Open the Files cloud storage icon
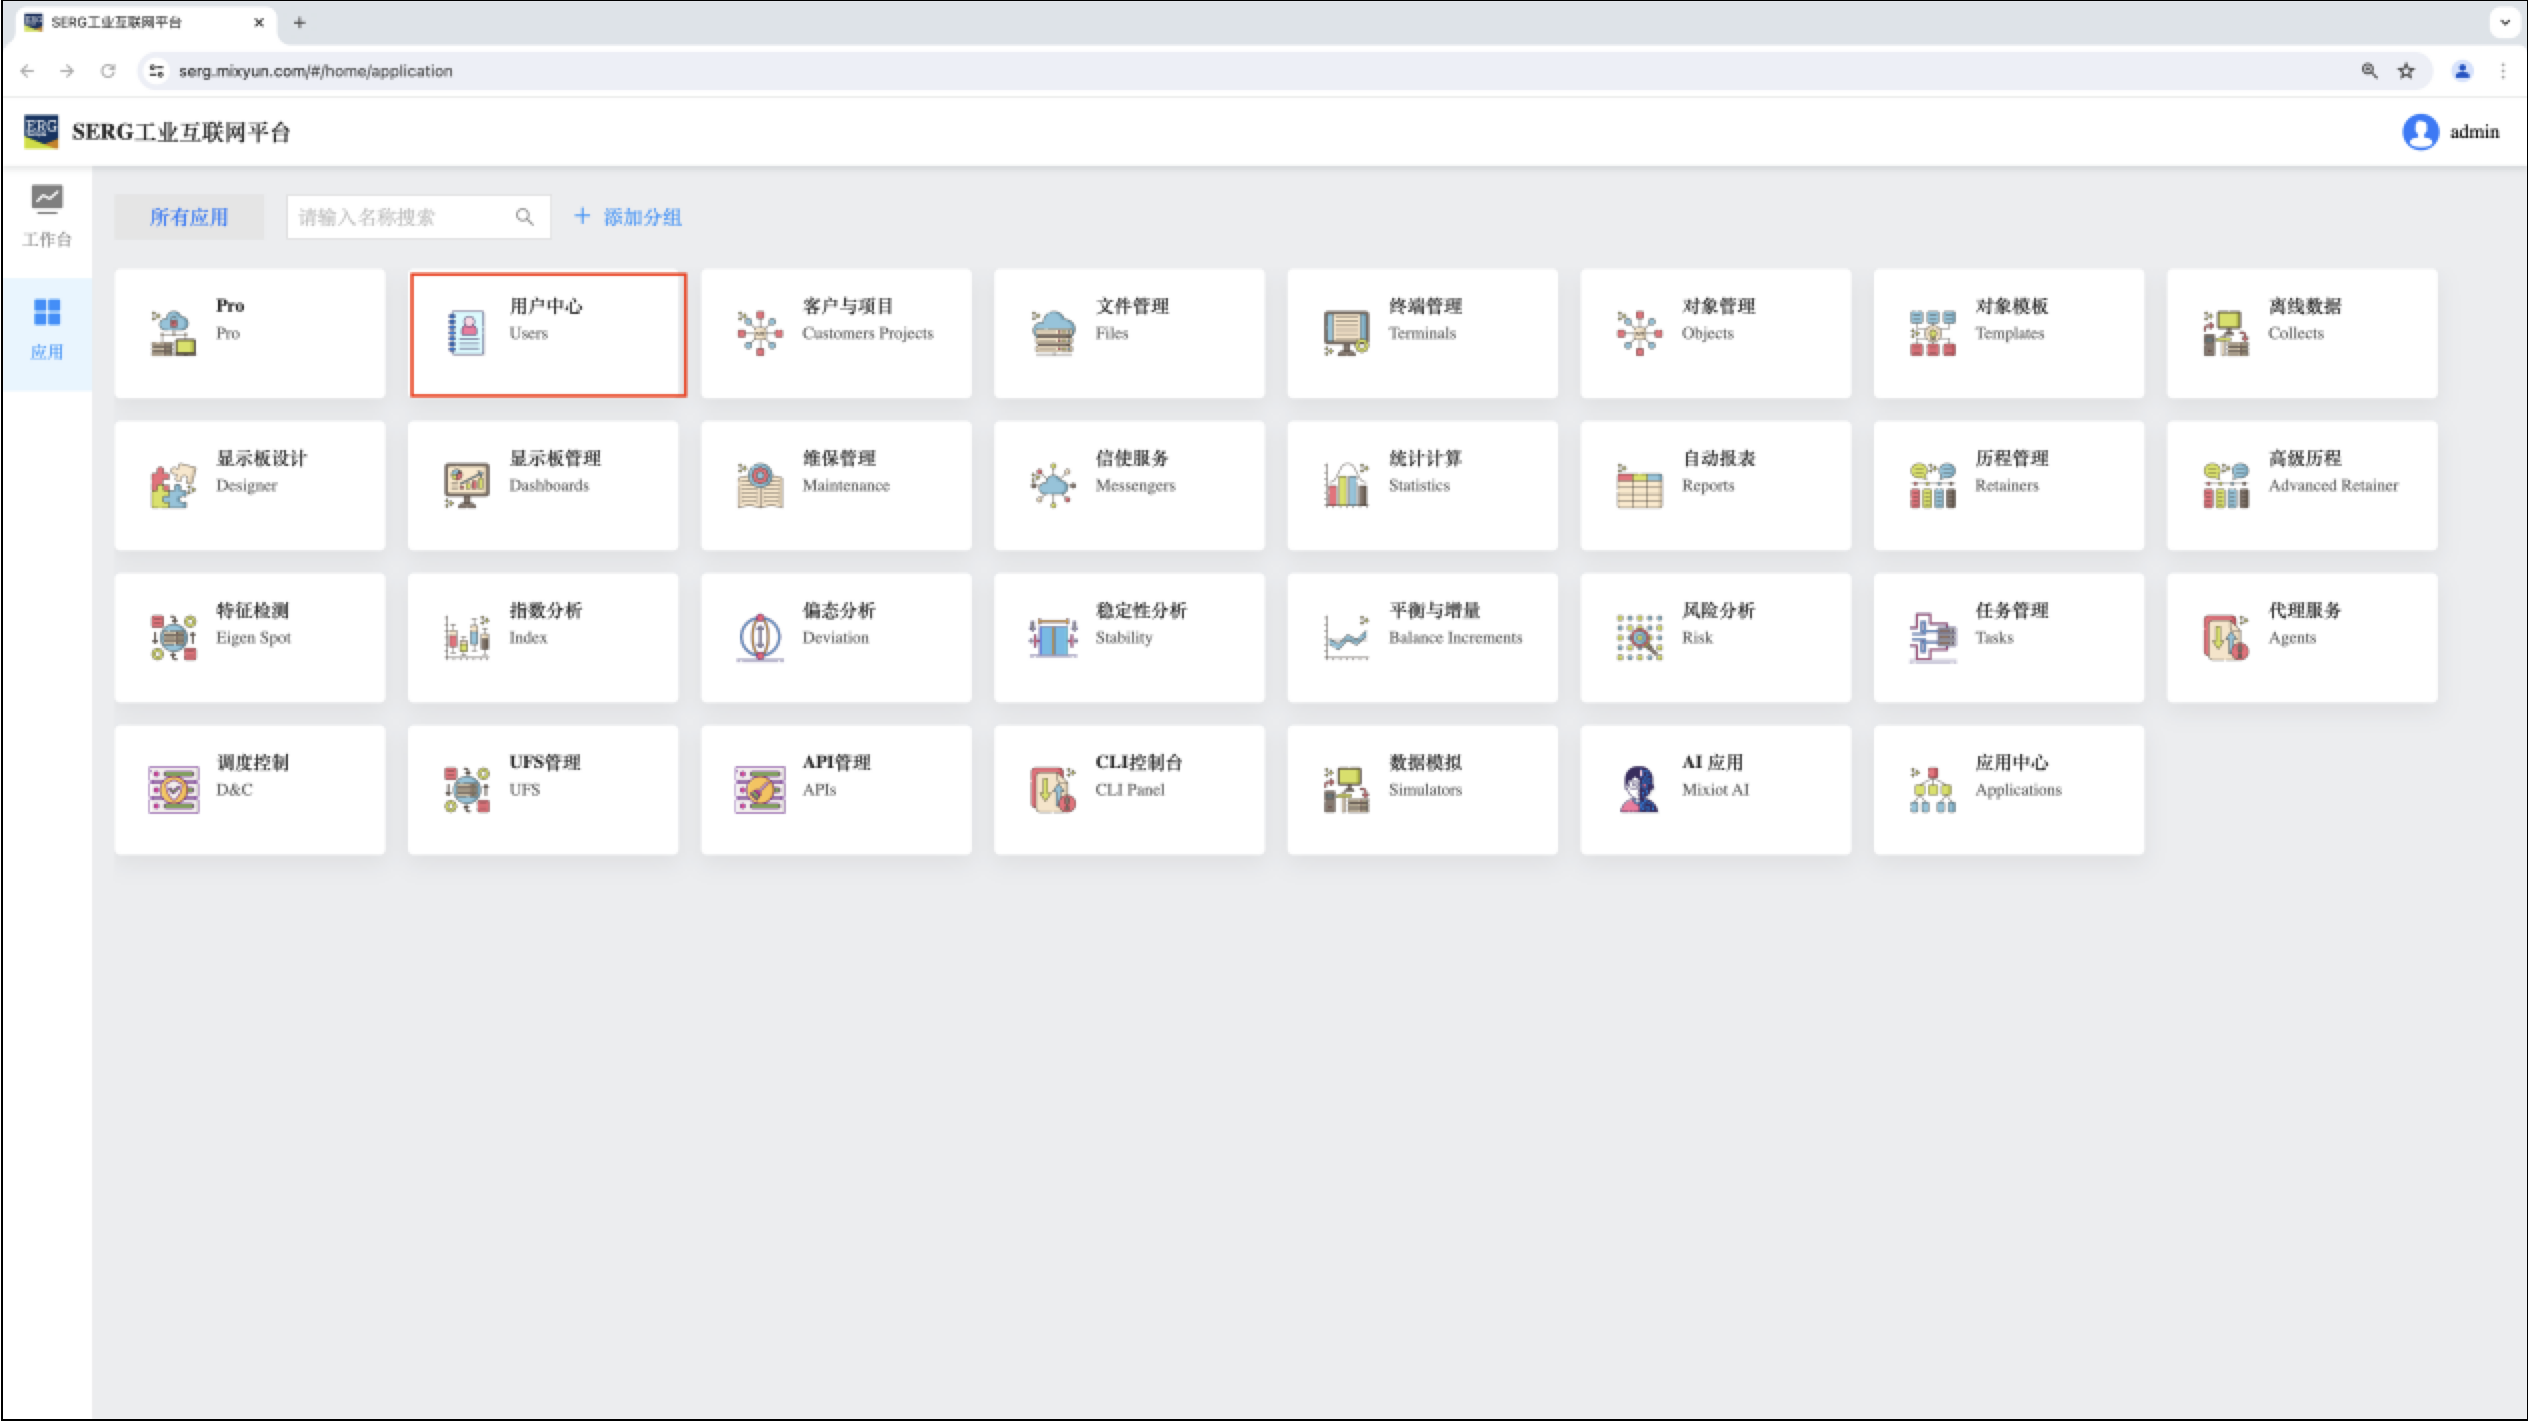Screen dimensions: 2528x1422 (1053, 333)
